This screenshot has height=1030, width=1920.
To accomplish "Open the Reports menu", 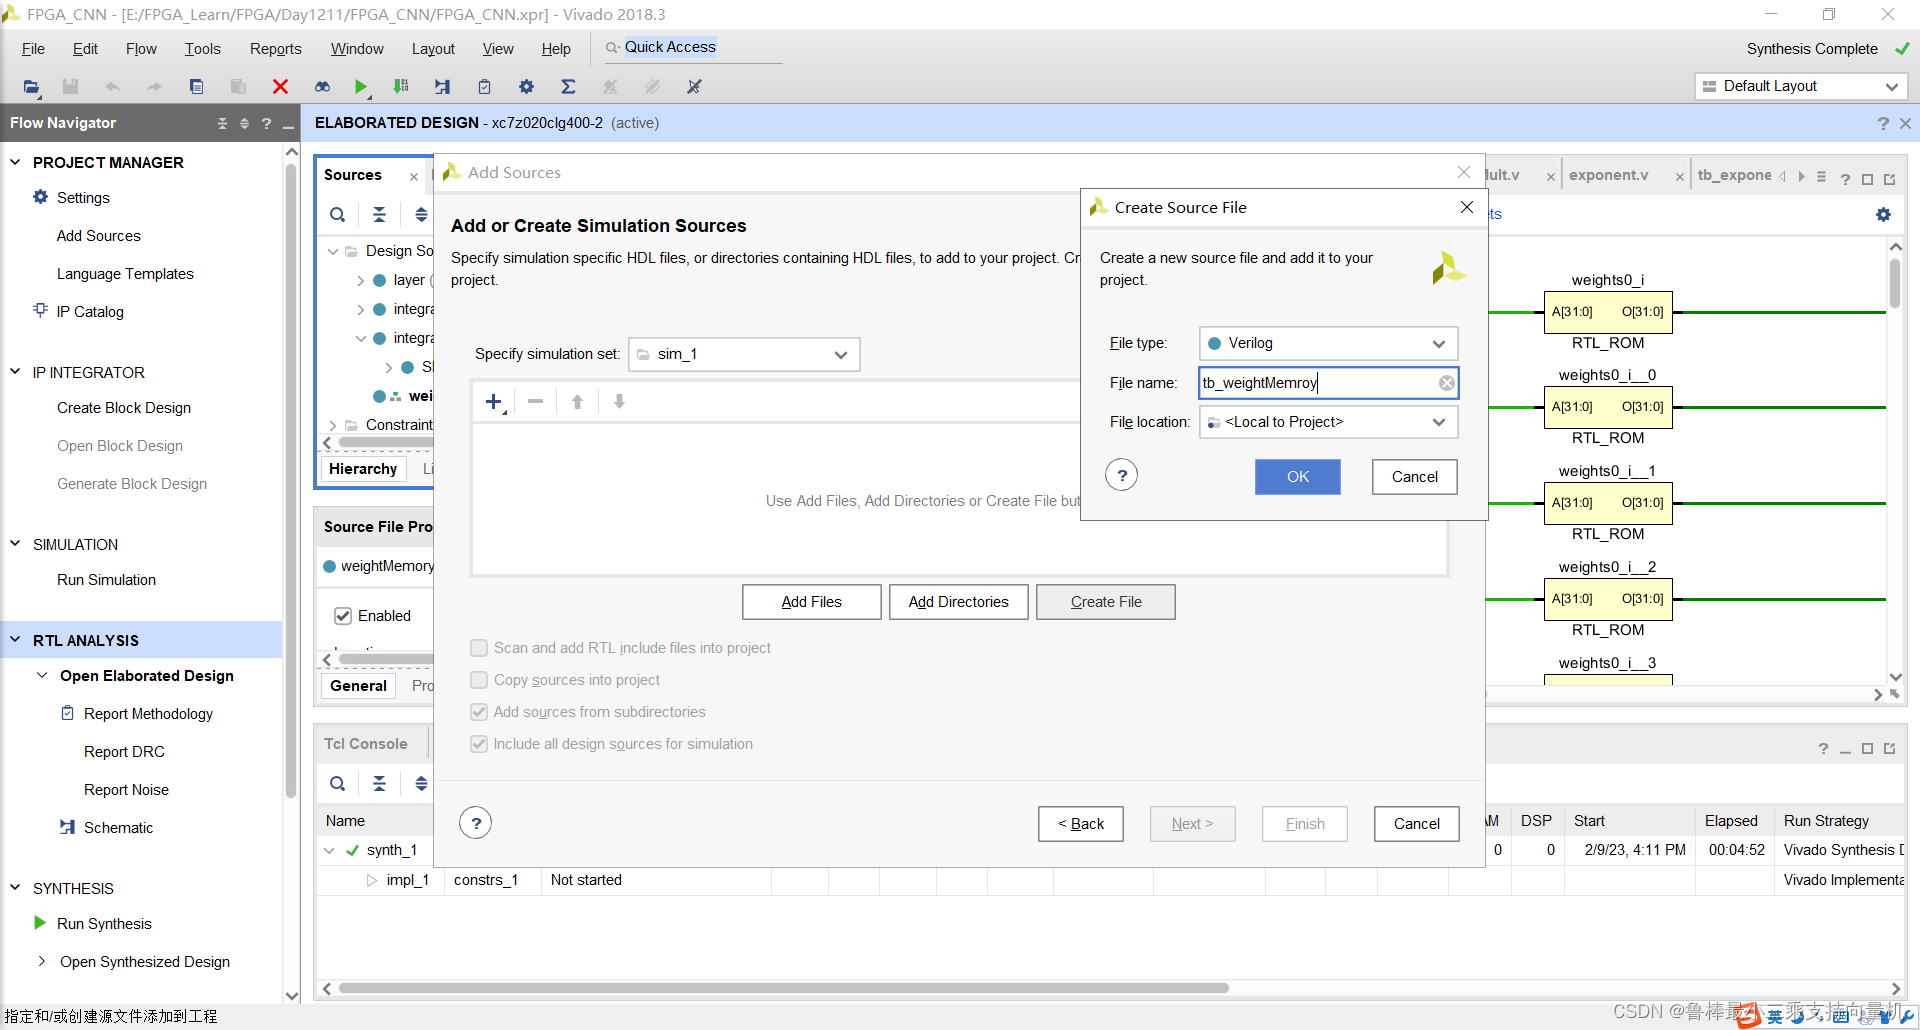I will [x=275, y=49].
